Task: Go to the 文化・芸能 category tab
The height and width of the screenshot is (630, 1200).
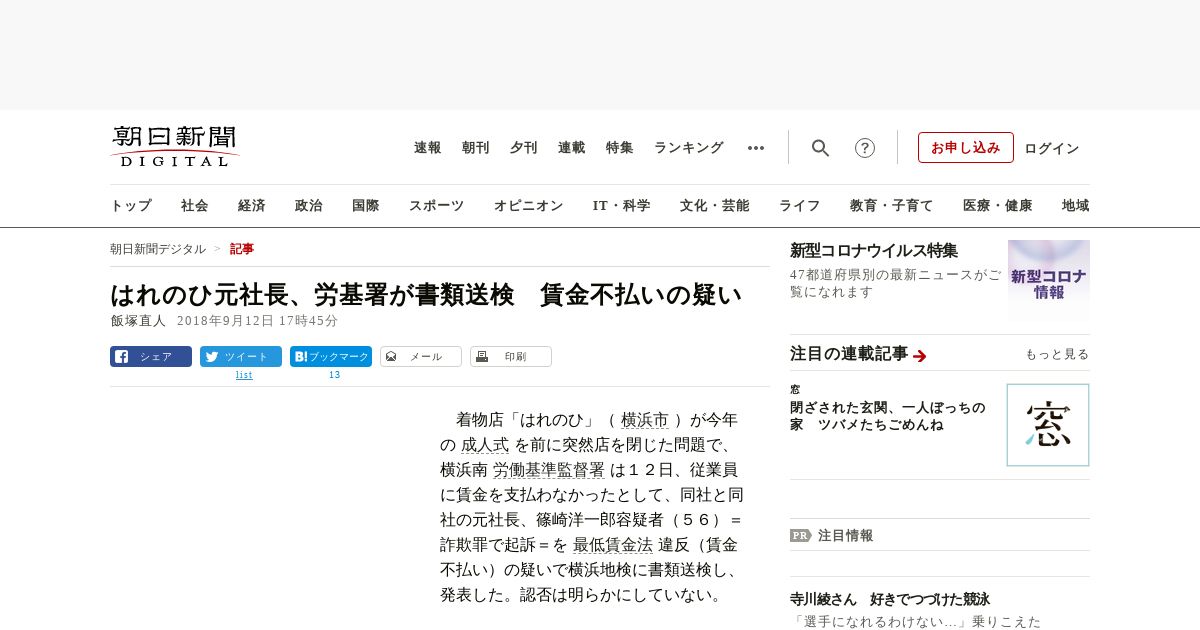Action: (715, 206)
